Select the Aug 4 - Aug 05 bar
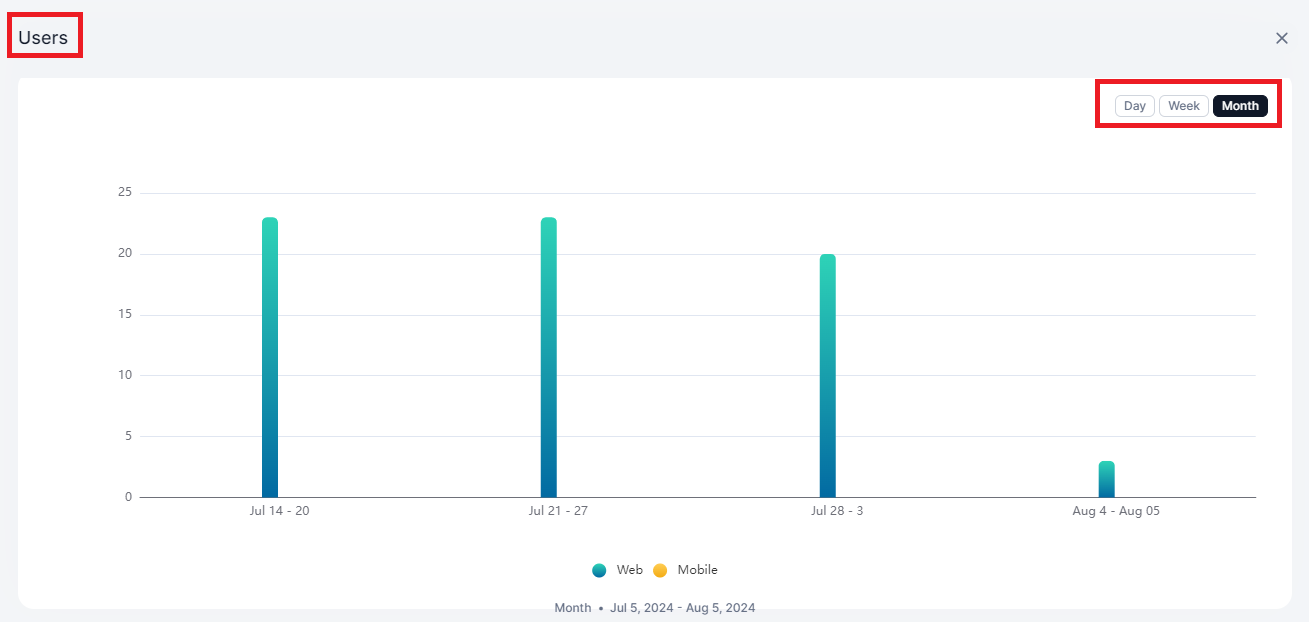 (x=1107, y=478)
